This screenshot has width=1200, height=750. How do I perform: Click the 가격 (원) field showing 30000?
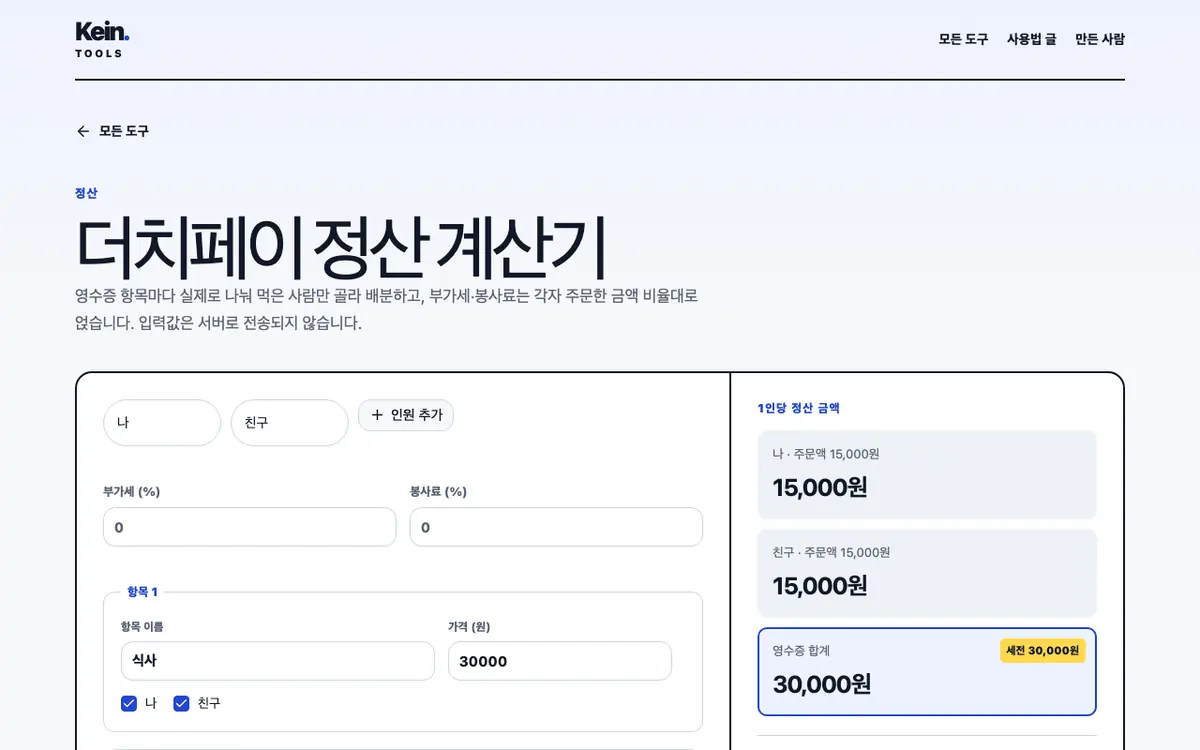(x=560, y=661)
